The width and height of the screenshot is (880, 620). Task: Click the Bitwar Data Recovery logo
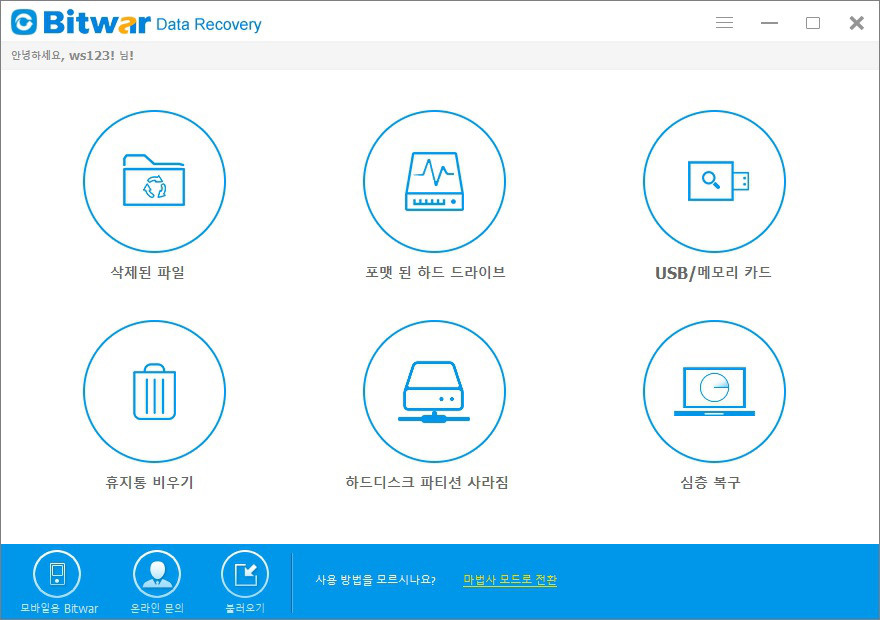[136, 22]
